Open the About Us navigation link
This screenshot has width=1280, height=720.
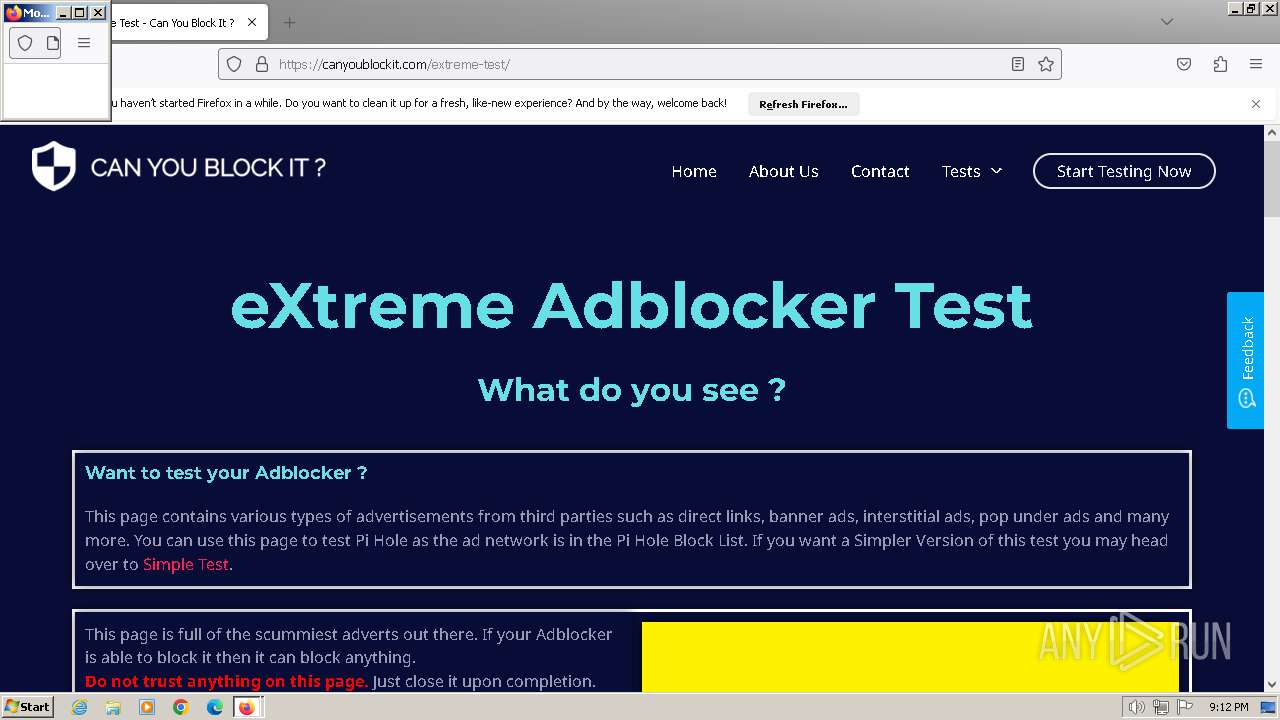coord(784,171)
